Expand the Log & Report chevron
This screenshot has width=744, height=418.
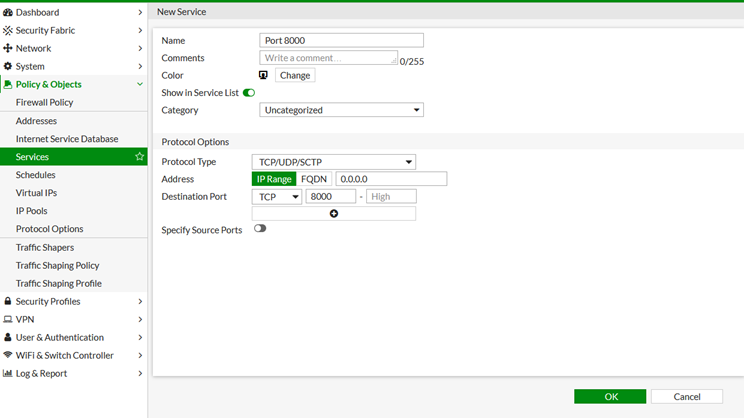coord(140,373)
